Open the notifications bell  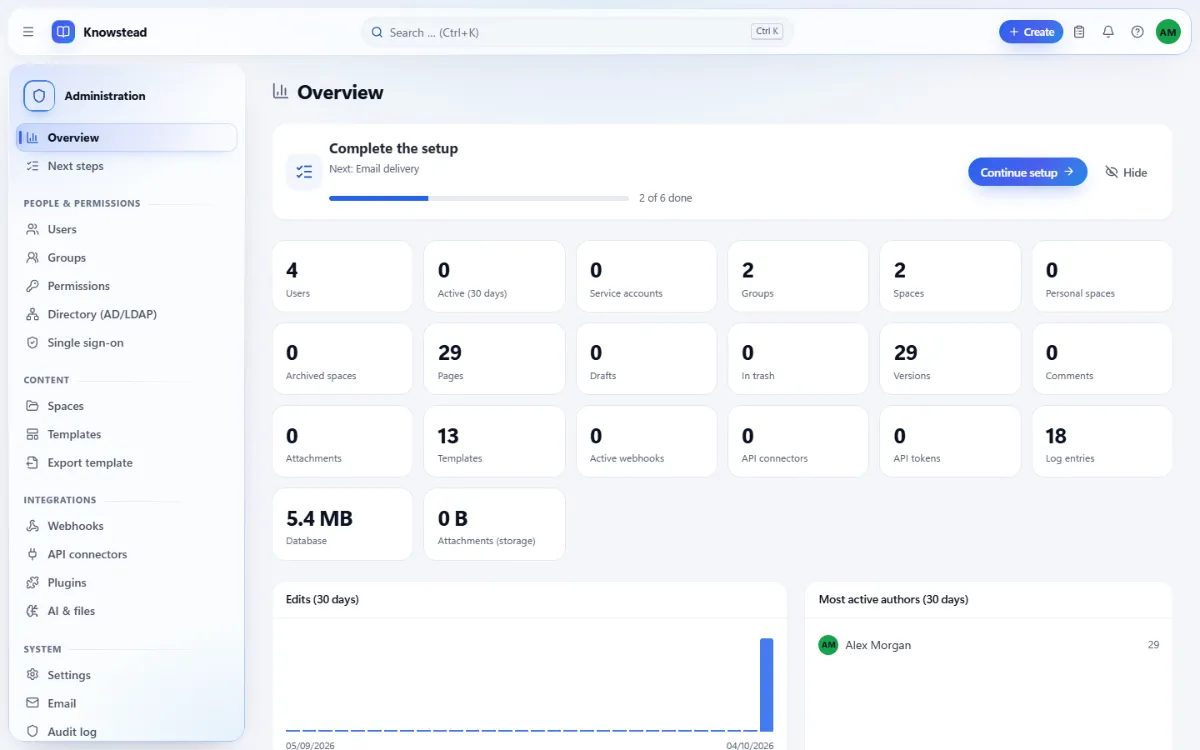pos(1108,32)
